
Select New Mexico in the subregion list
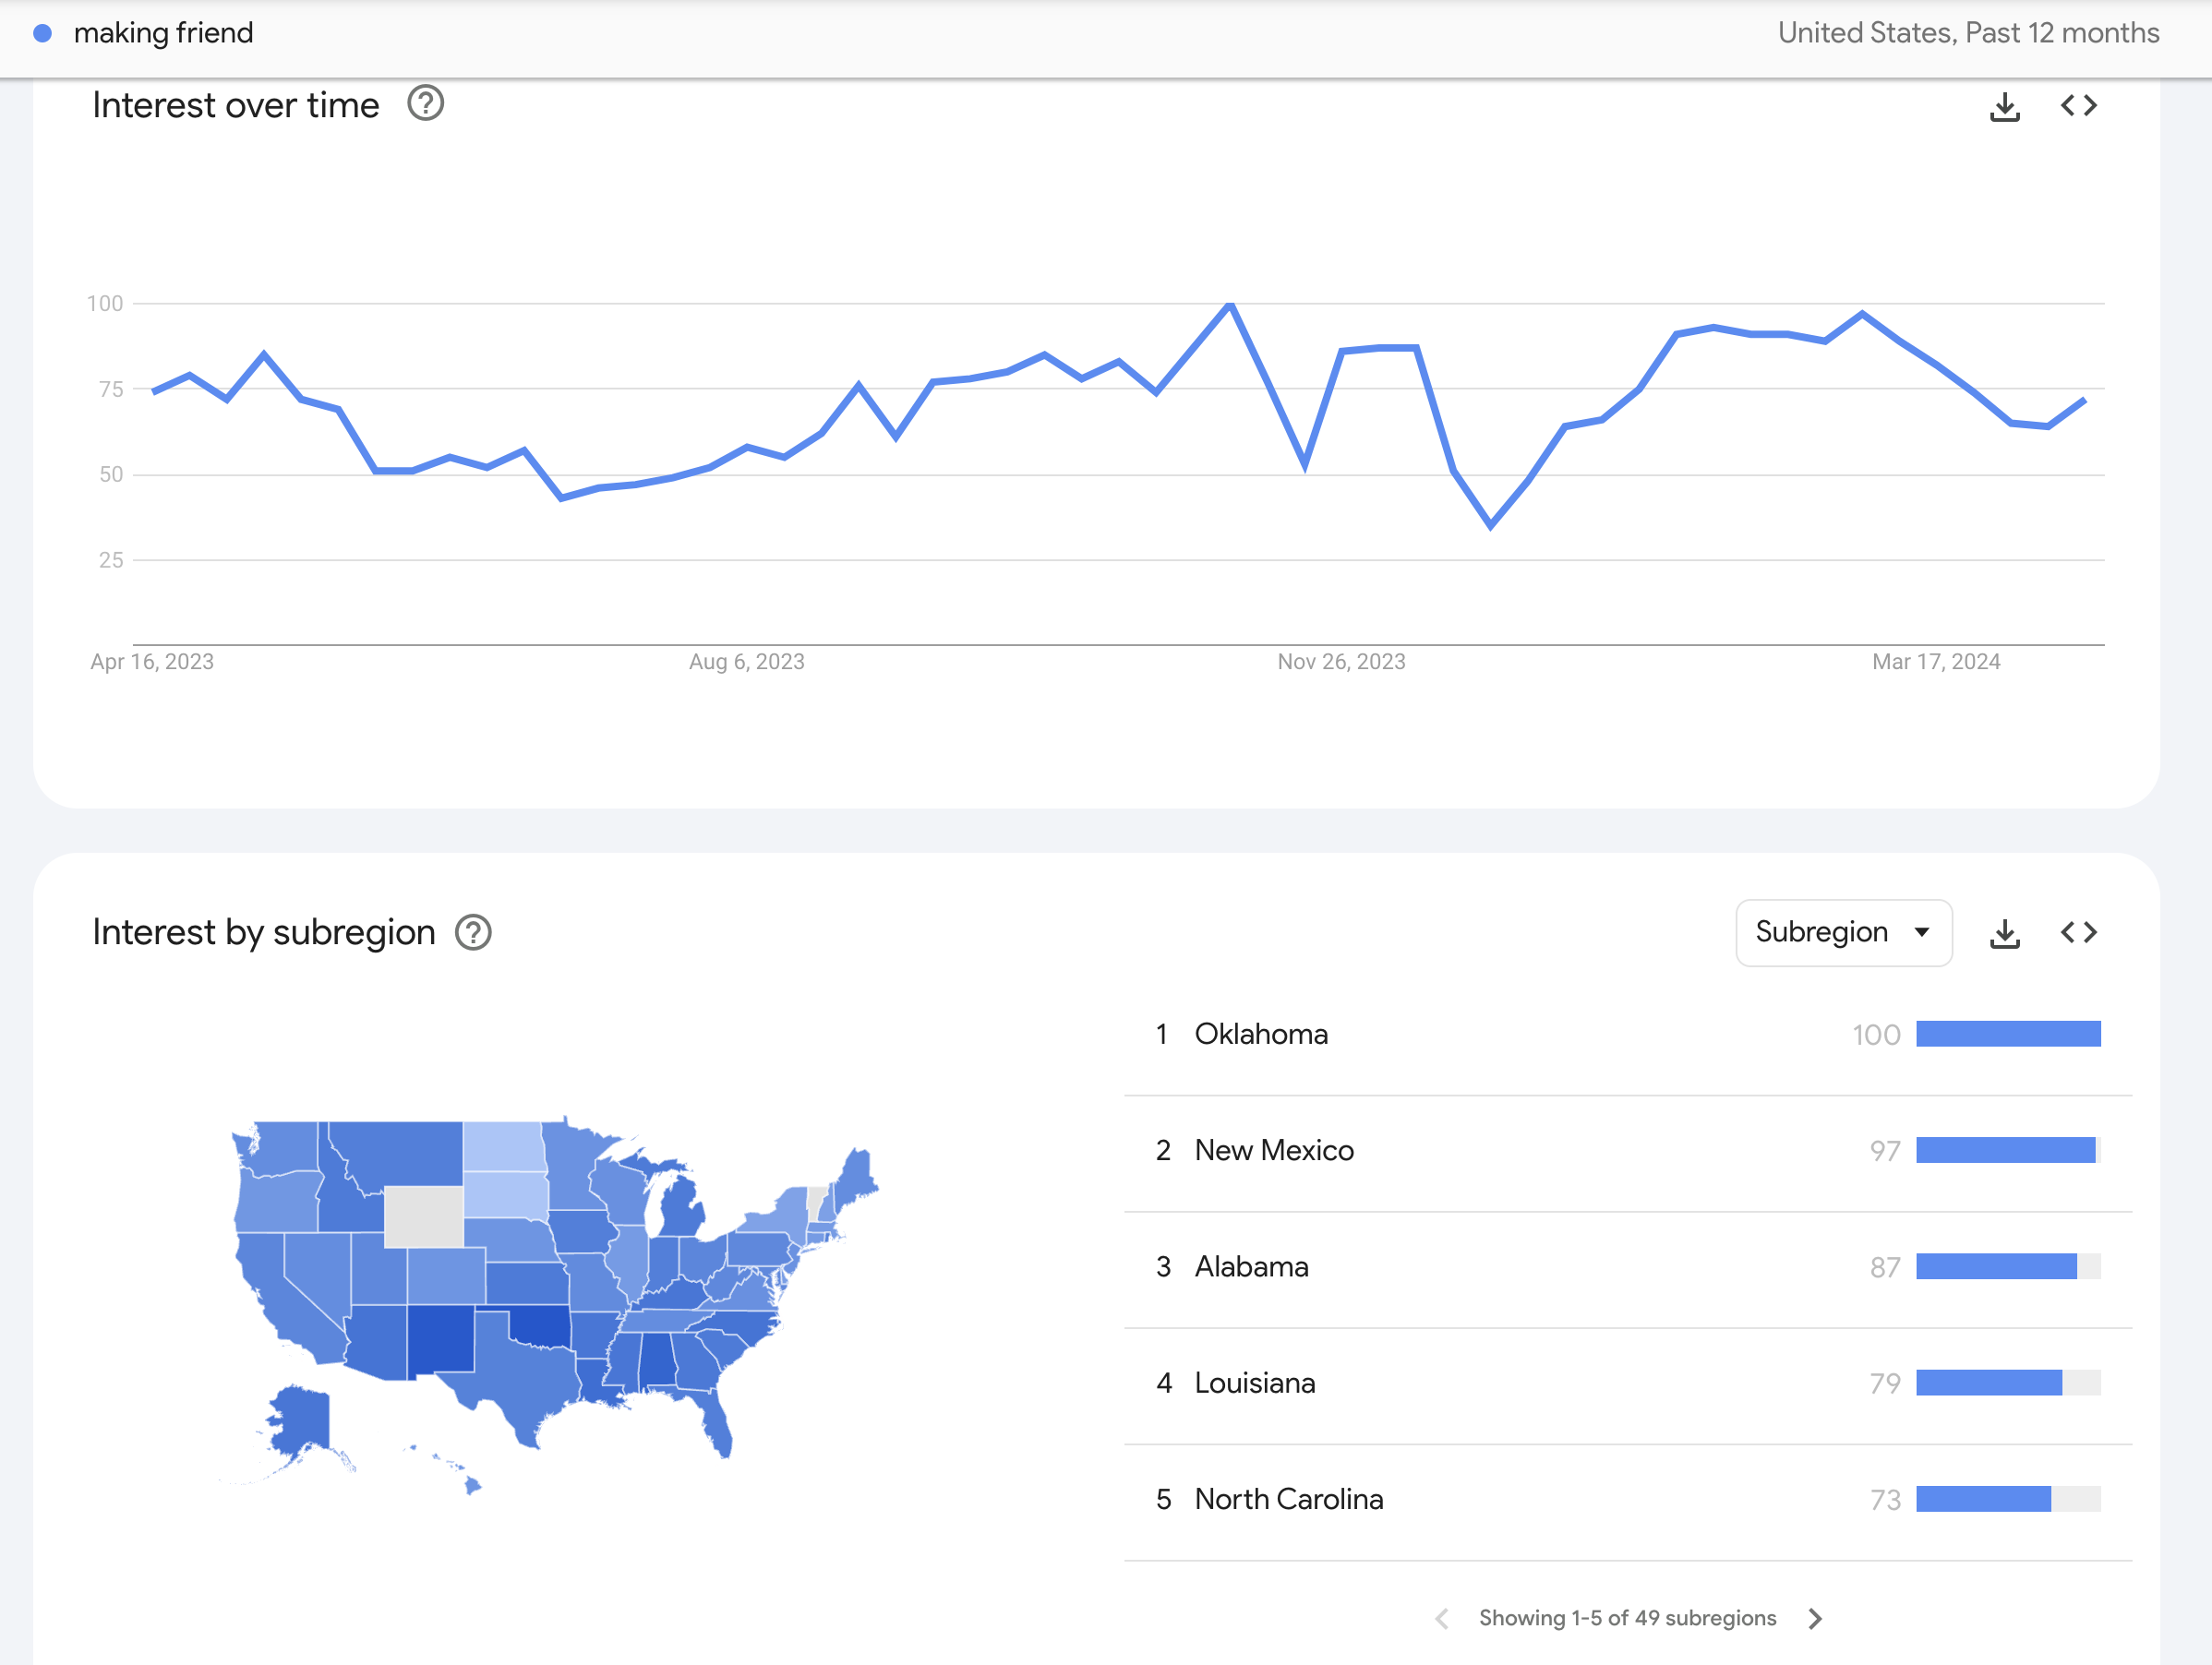click(1274, 1150)
